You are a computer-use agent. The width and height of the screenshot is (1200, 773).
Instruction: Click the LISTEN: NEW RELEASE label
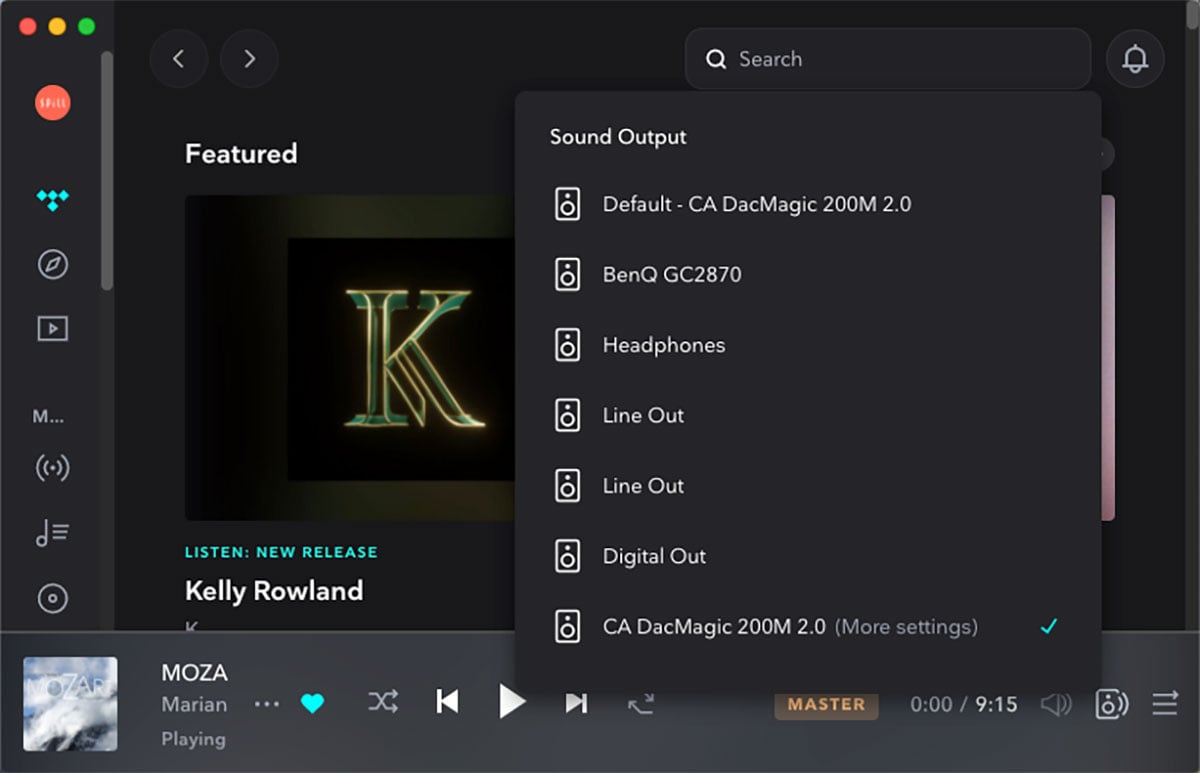coord(281,552)
